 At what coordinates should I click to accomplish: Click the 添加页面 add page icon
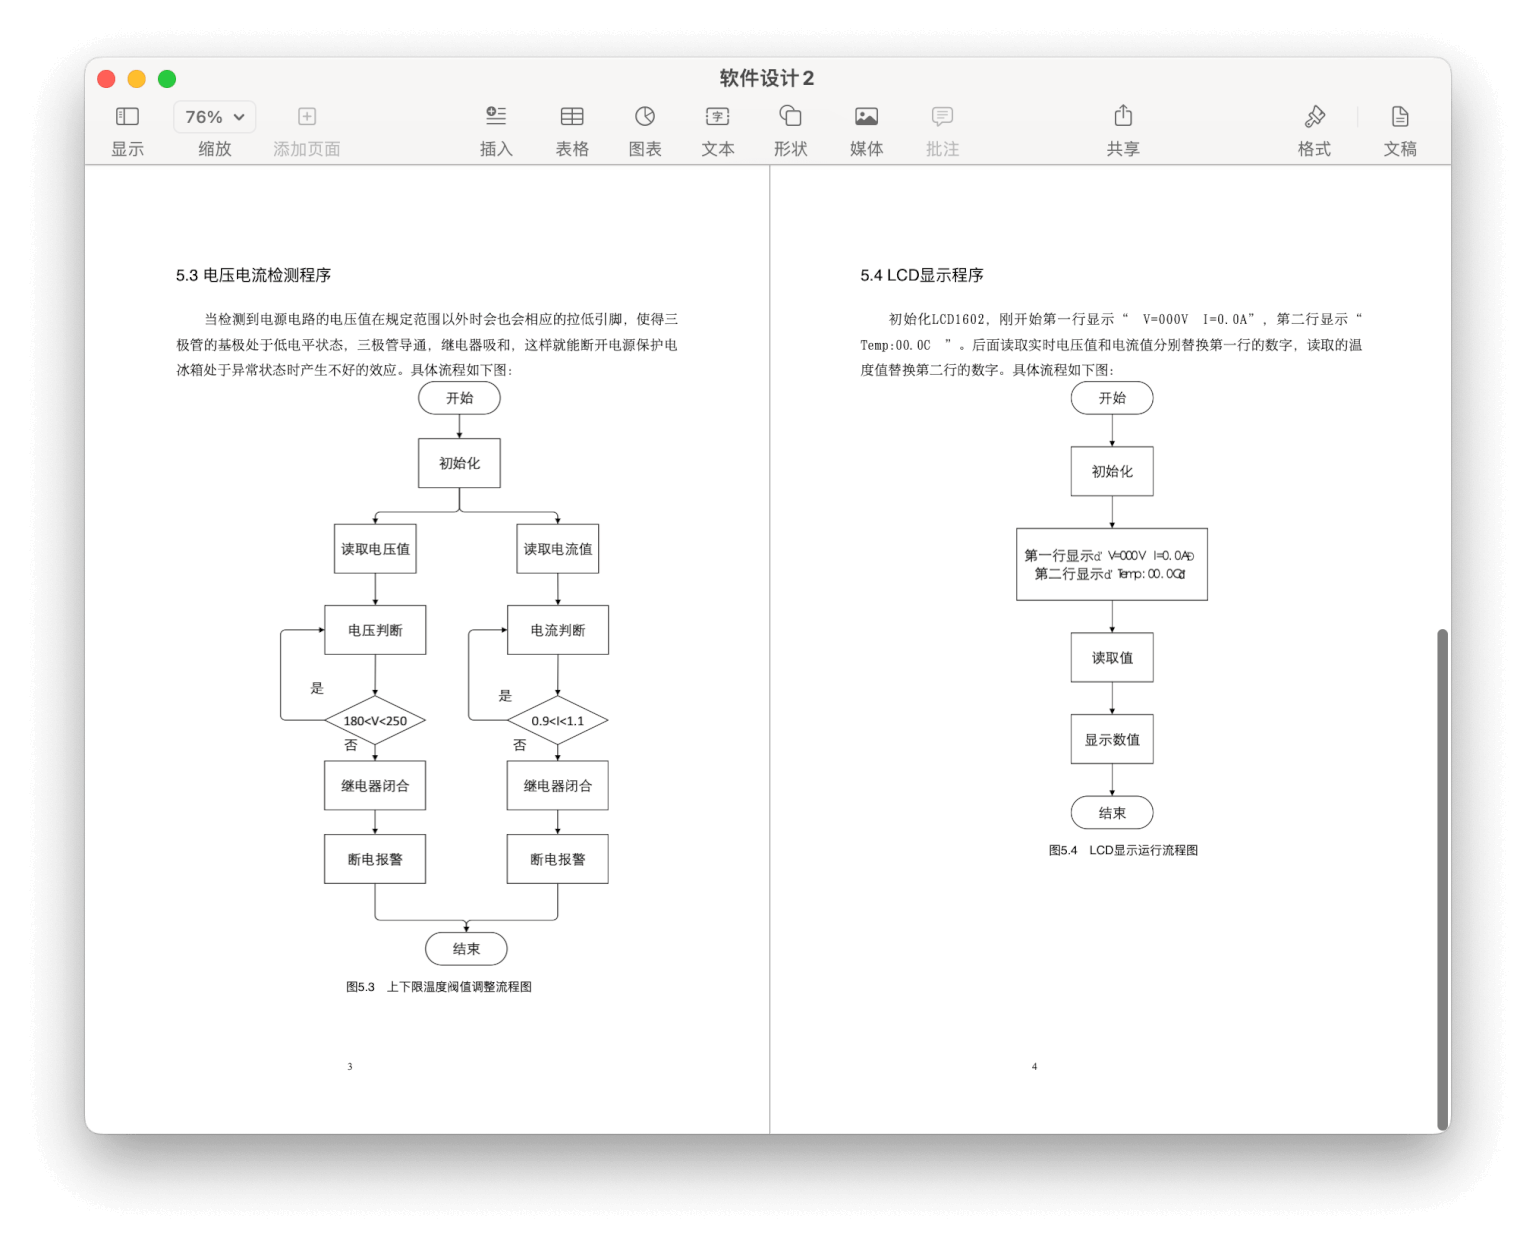(307, 117)
